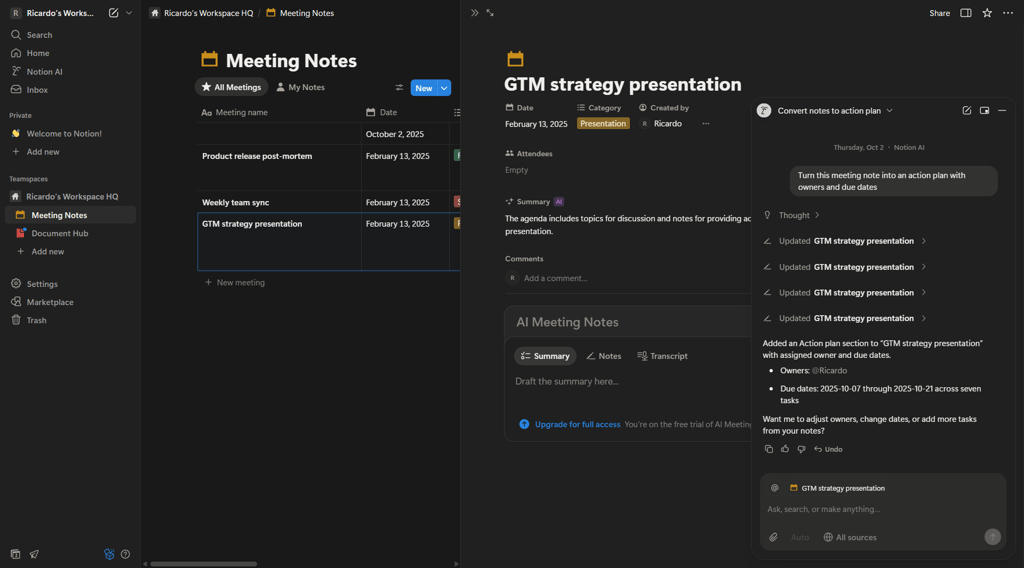The image size is (1024, 568).
Task: Thumbs down the AI response
Action: pos(801,449)
